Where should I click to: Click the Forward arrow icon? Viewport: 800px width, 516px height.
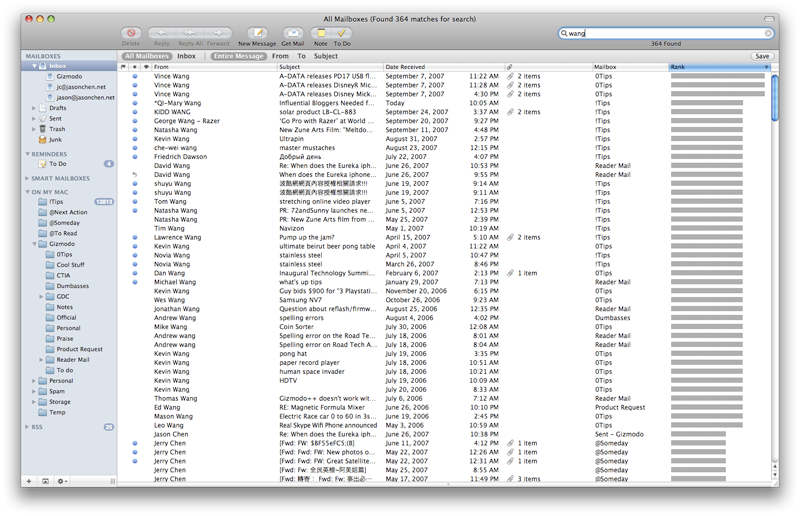(218, 33)
